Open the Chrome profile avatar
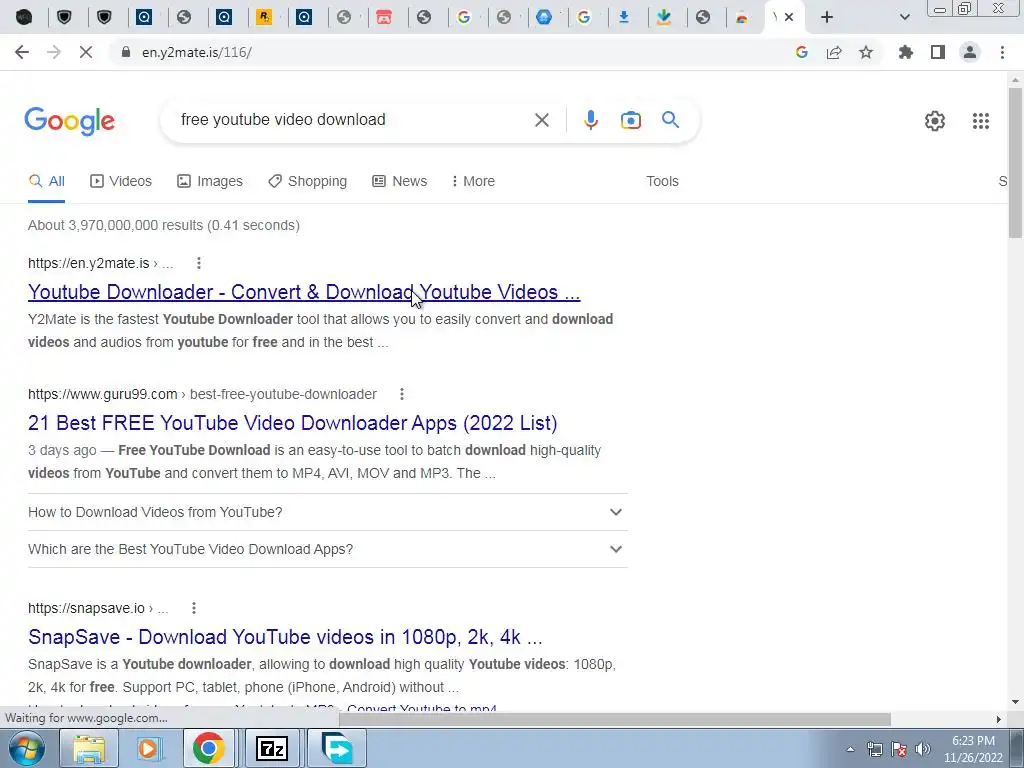This screenshot has height=768, width=1024. coord(970,52)
